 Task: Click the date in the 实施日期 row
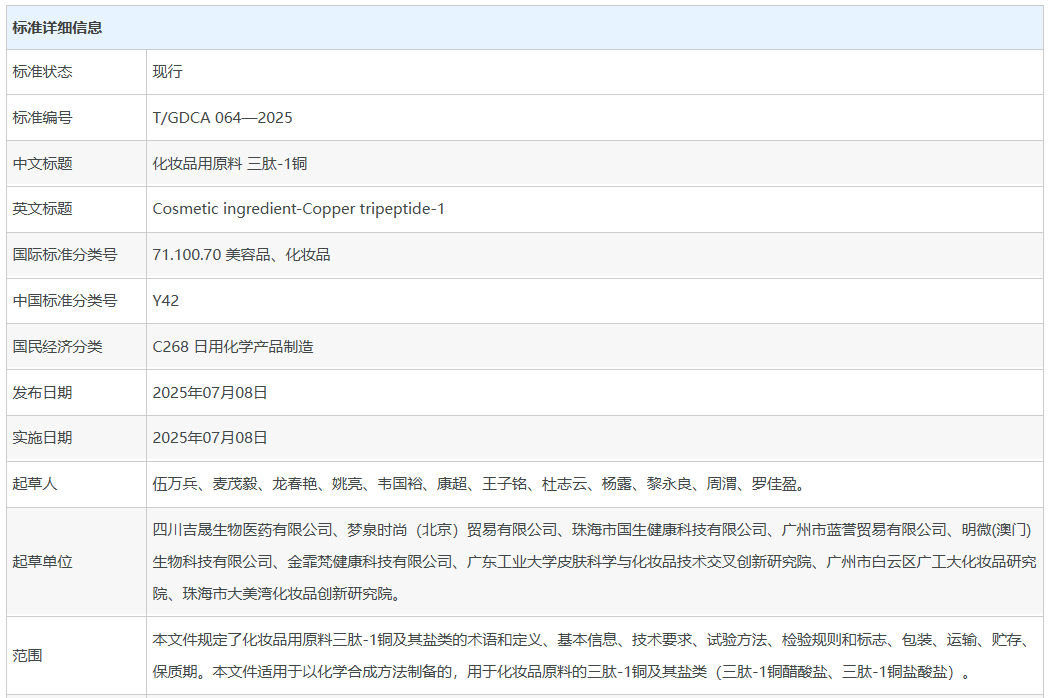pyautogui.click(x=210, y=438)
